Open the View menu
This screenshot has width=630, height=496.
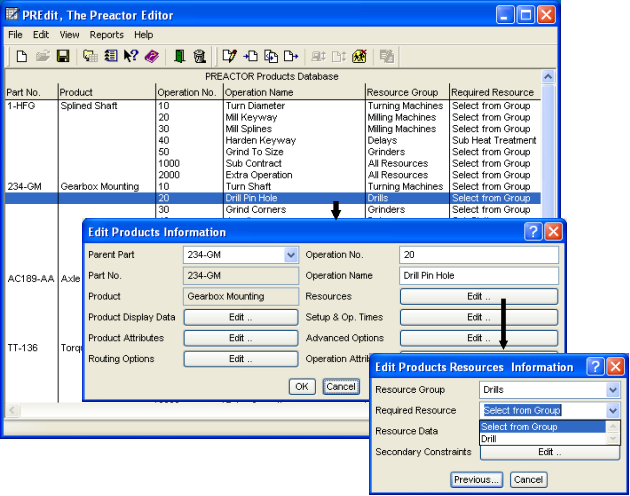70,35
